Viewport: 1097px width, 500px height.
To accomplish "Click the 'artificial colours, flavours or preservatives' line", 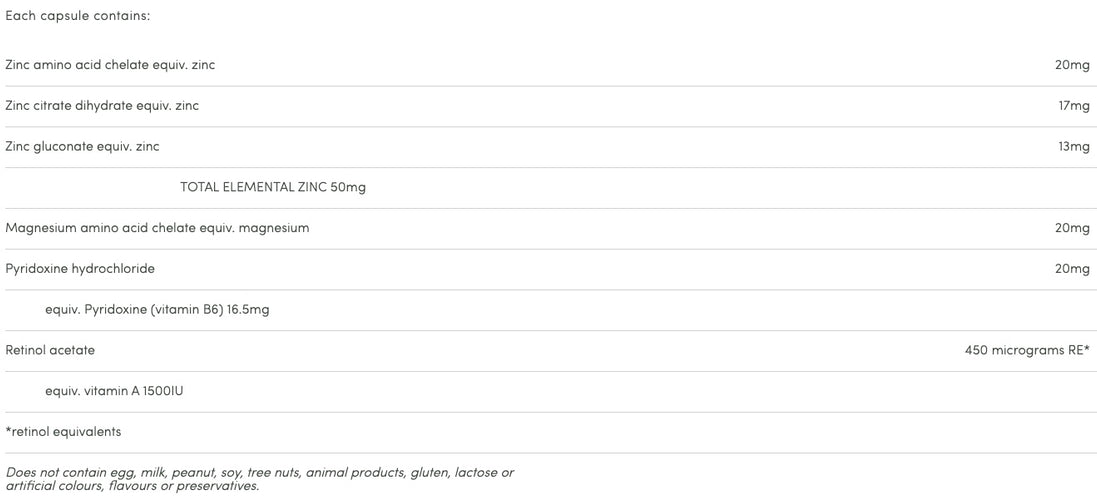I will coord(132,486).
